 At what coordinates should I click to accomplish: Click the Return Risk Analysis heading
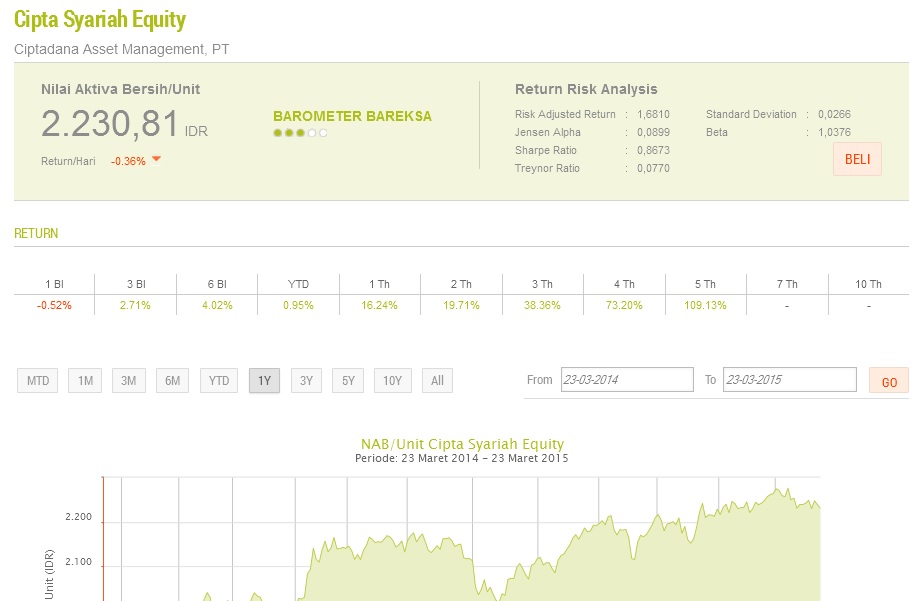[586, 89]
